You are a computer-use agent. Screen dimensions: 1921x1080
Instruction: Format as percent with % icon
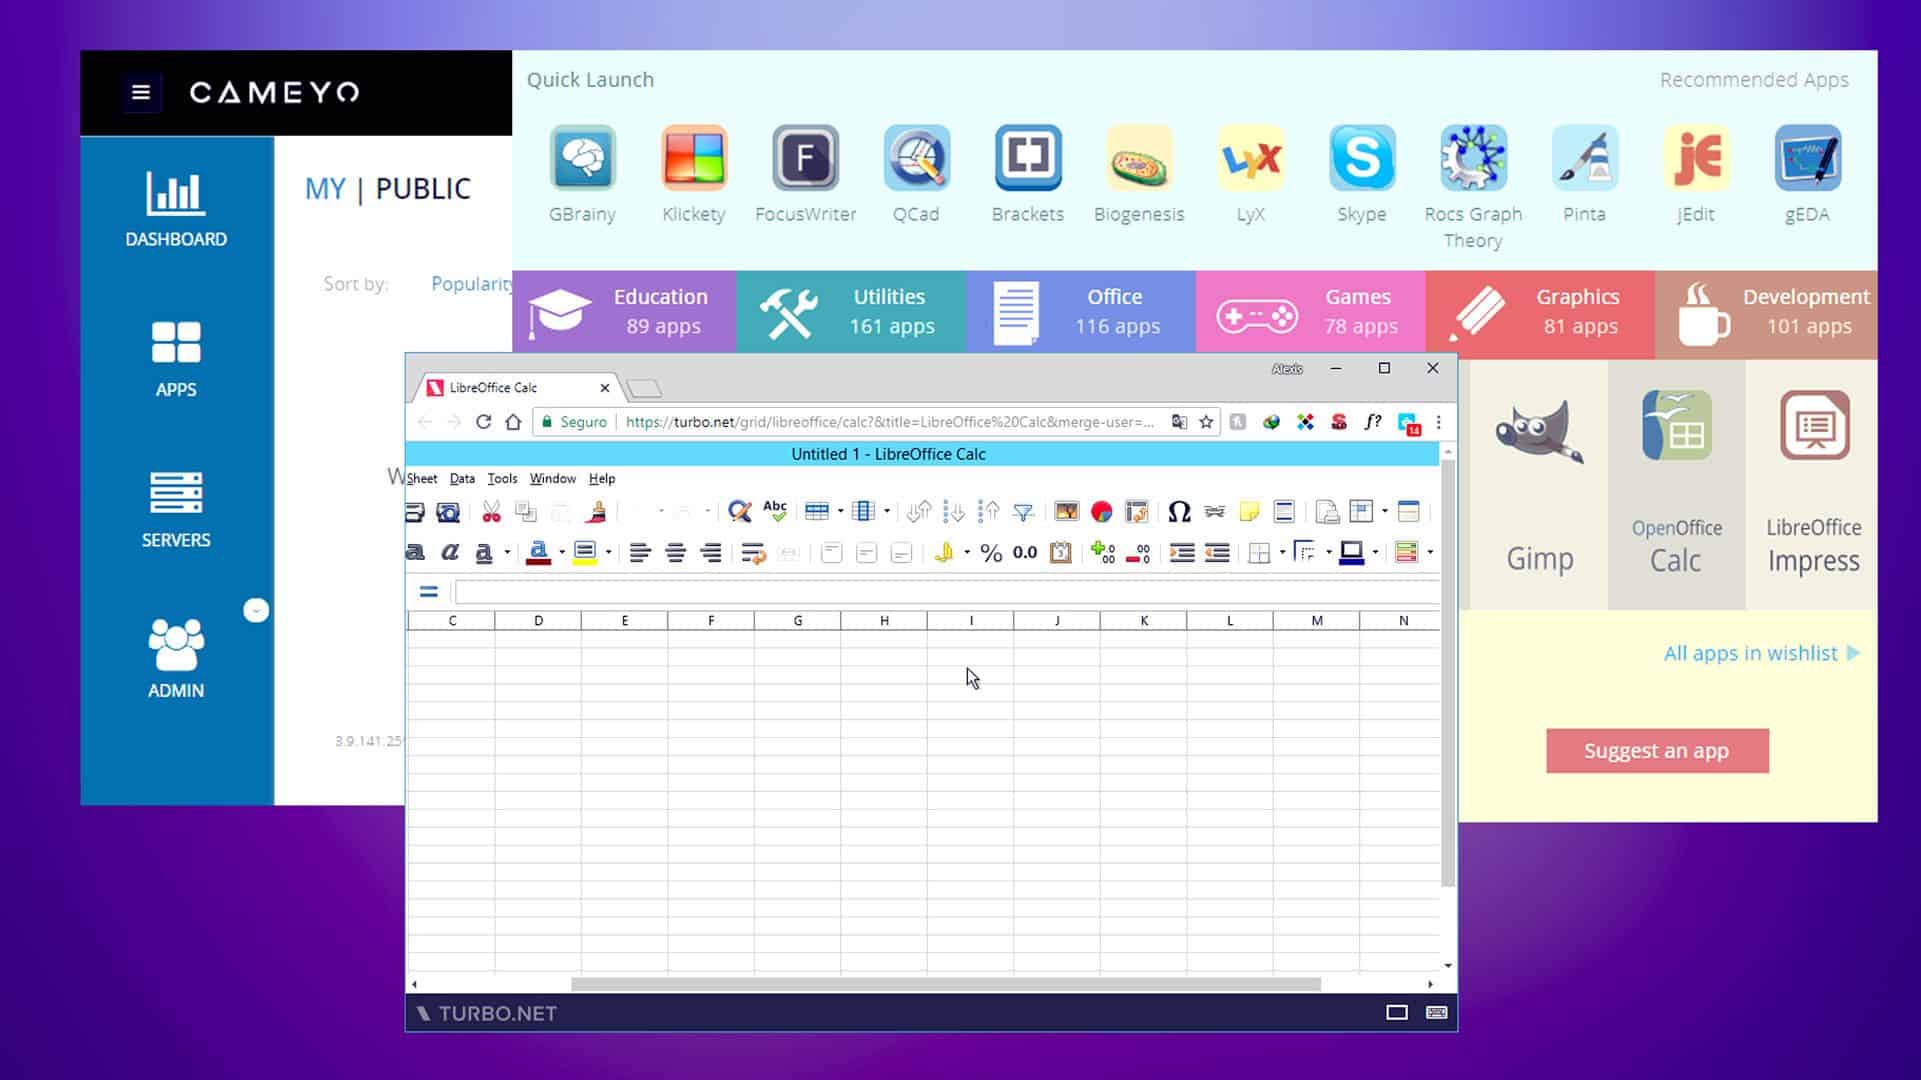click(990, 553)
